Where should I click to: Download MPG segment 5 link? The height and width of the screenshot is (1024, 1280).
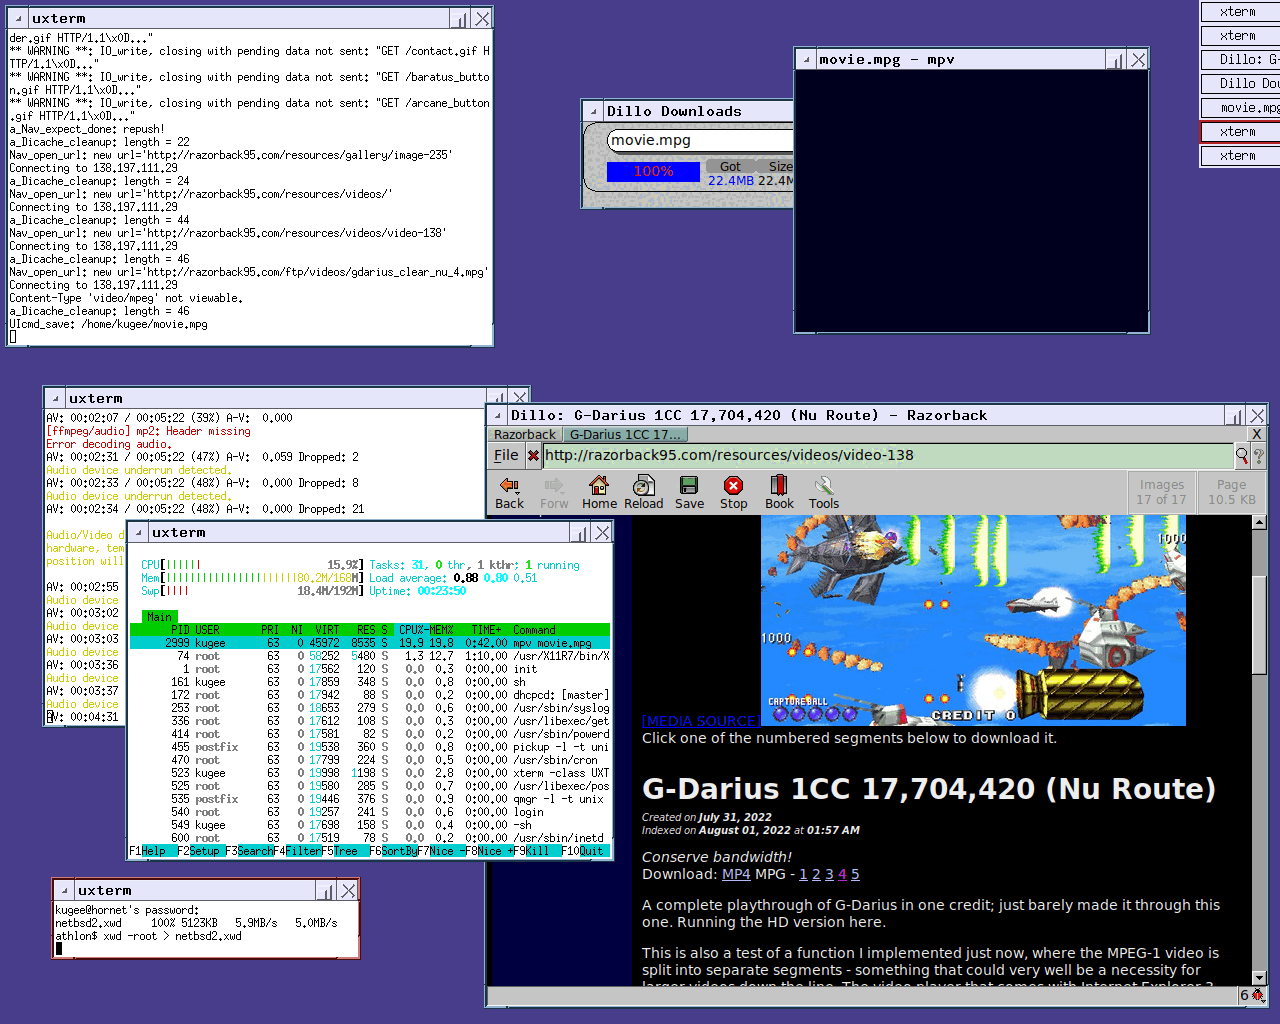(x=855, y=875)
